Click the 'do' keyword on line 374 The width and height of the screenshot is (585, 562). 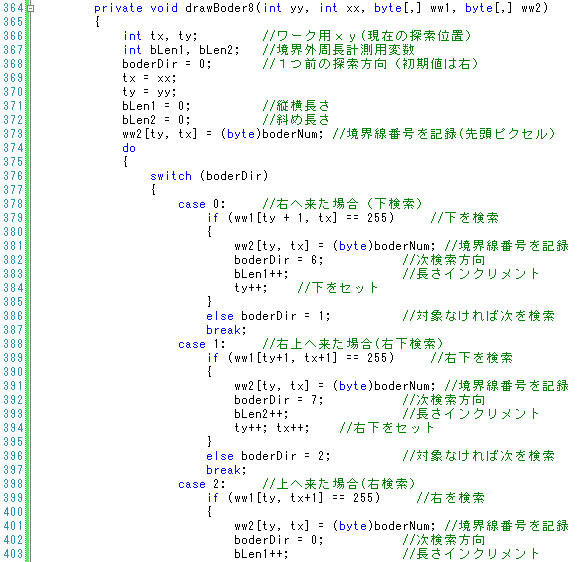tap(129, 148)
